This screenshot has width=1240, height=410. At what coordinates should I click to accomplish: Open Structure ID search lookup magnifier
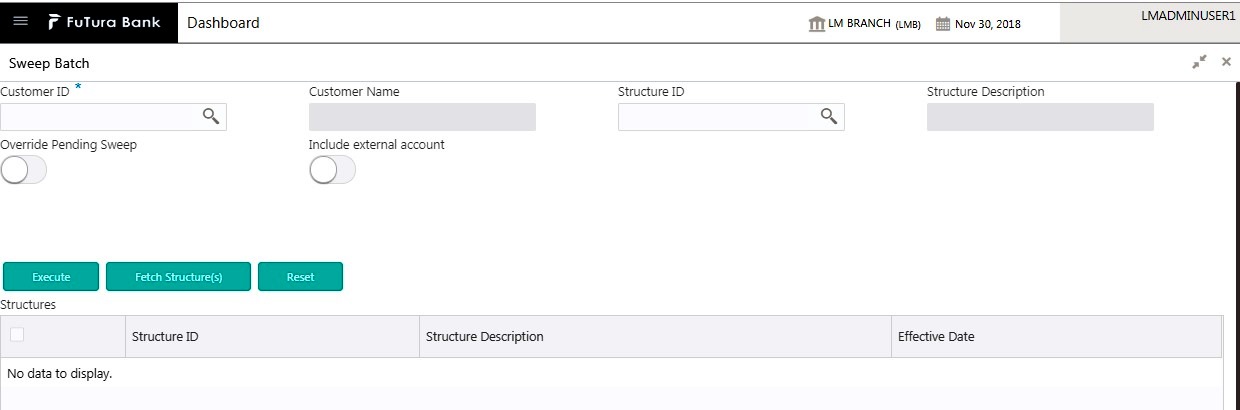tap(829, 116)
